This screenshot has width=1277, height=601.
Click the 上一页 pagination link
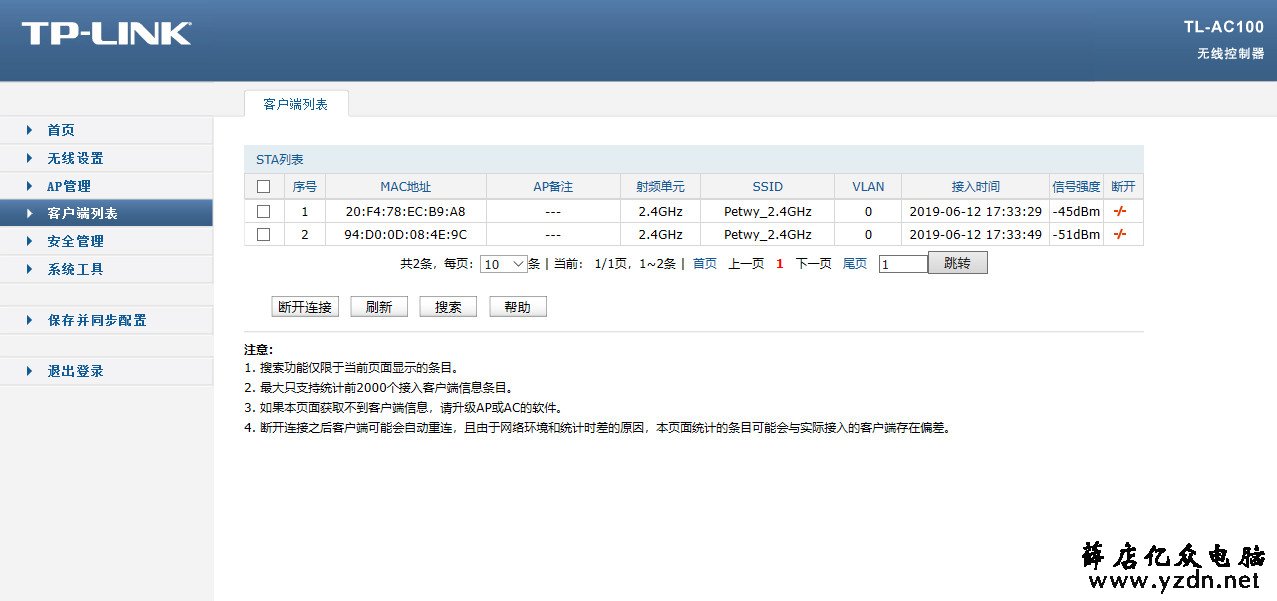[x=746, y=264]
